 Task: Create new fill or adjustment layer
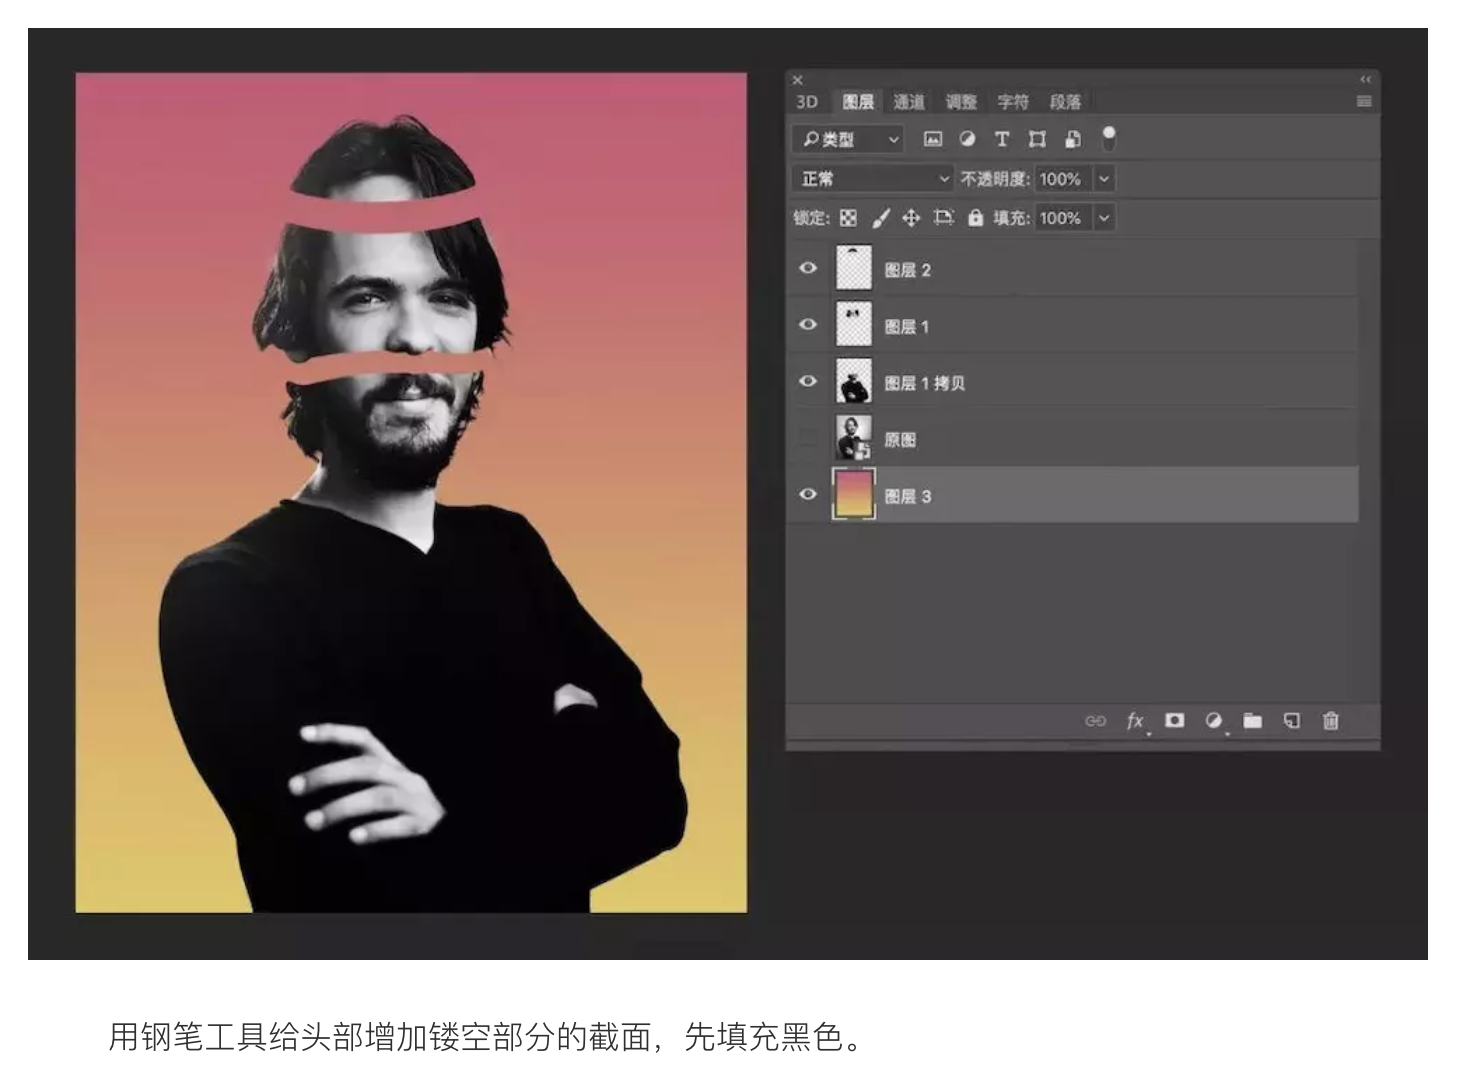(x=1214, y=721)
